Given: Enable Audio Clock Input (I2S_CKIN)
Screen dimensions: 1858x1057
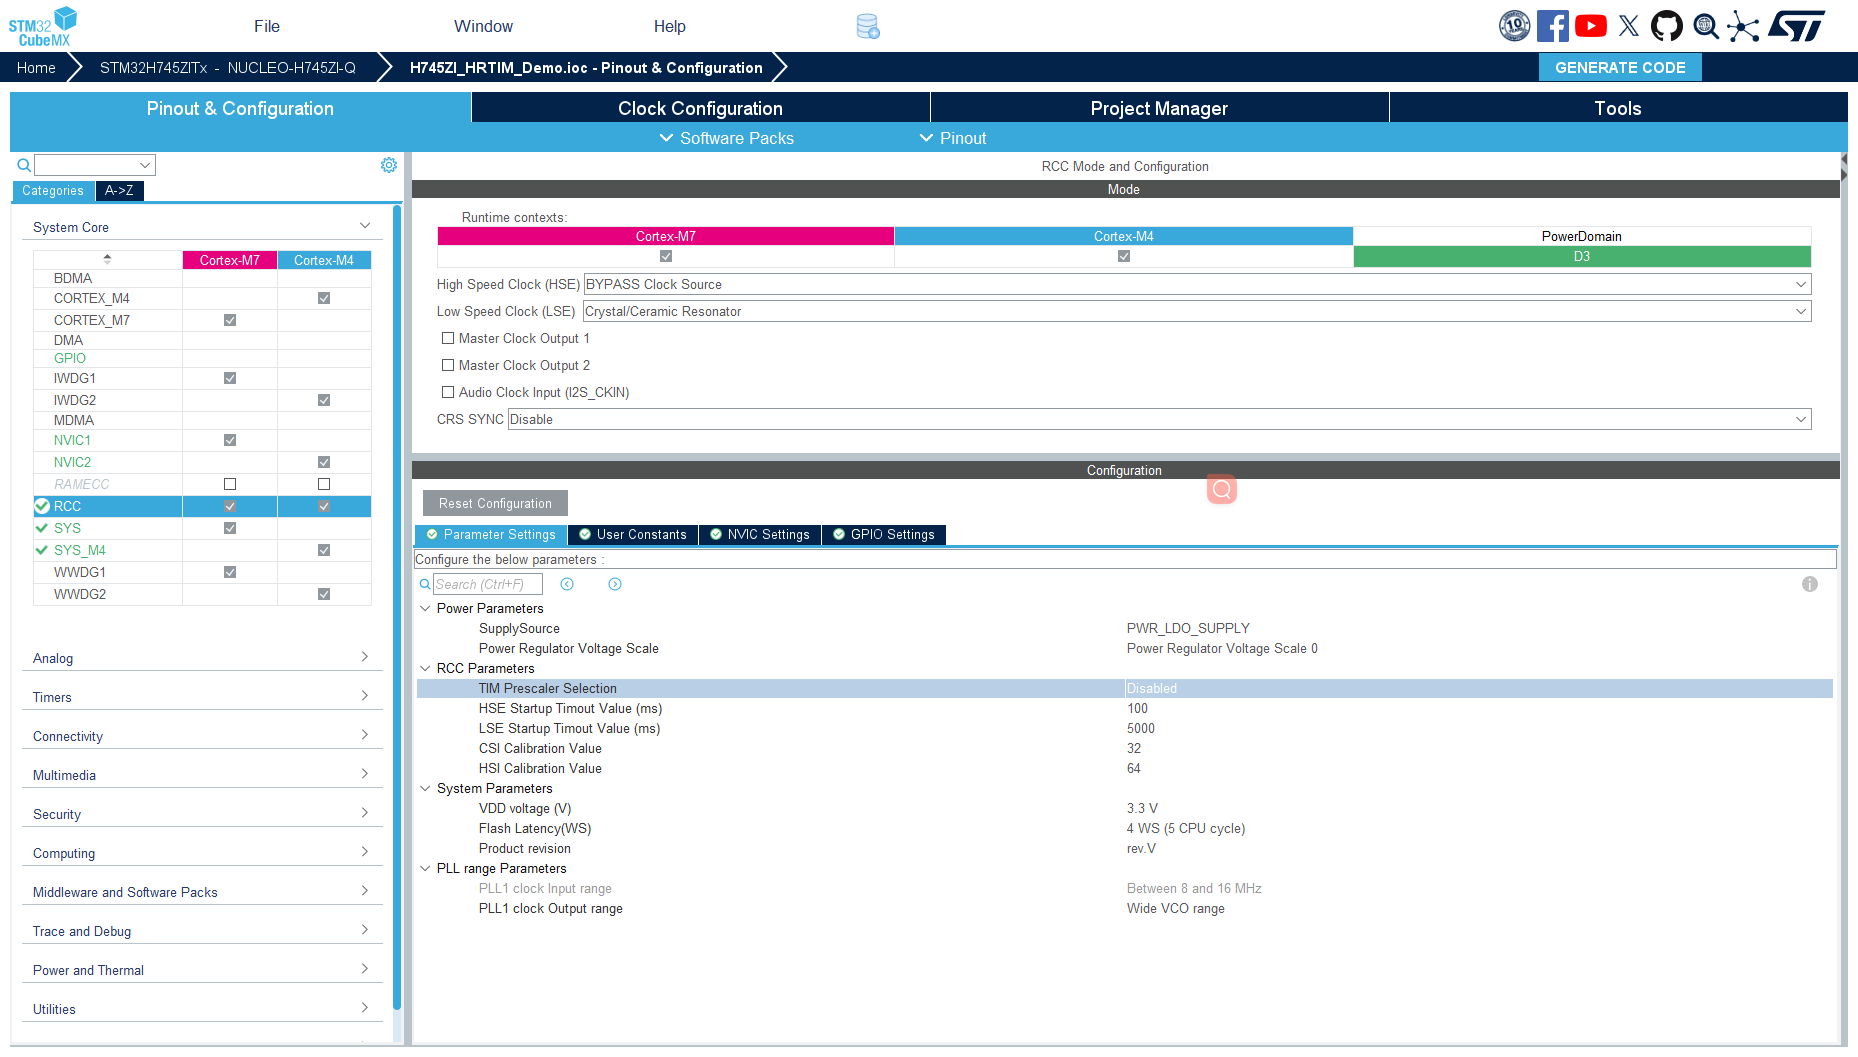Looking at the screenshot, I should tap(448, 392).
